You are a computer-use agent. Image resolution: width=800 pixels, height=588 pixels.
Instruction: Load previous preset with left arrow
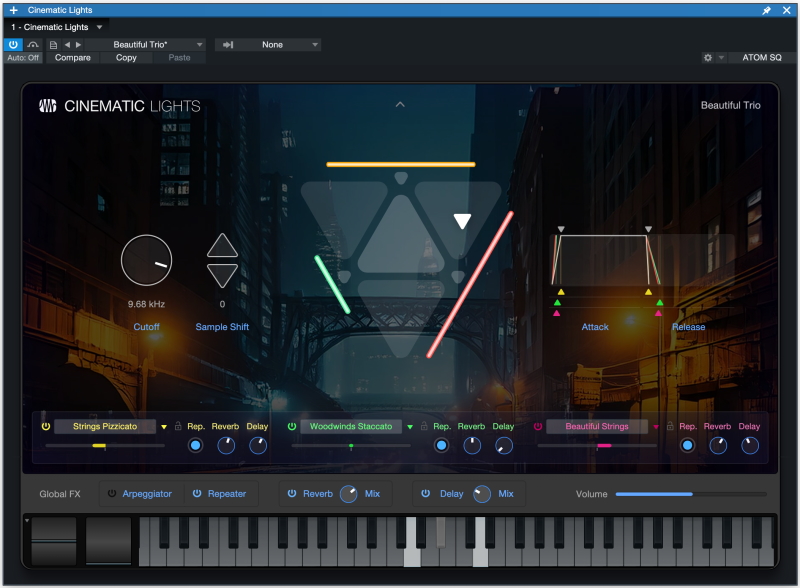point(67,45)
